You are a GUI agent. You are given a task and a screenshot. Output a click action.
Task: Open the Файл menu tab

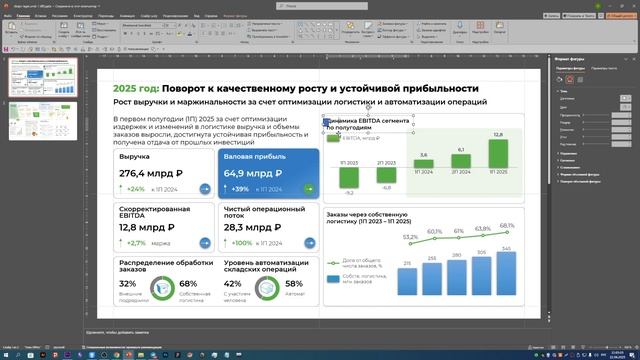pyautogui.click(x=8, y=16)
